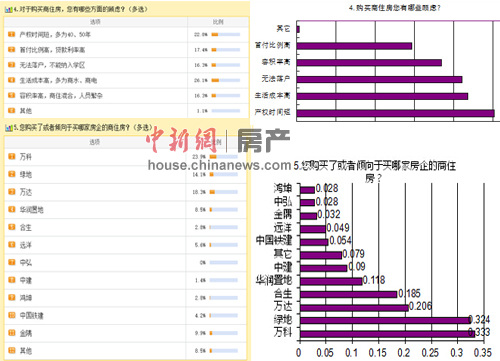Click the purple 合生 bar in bottom chart
The height and width of the screenshot is (361, 500).
point(349,294)
